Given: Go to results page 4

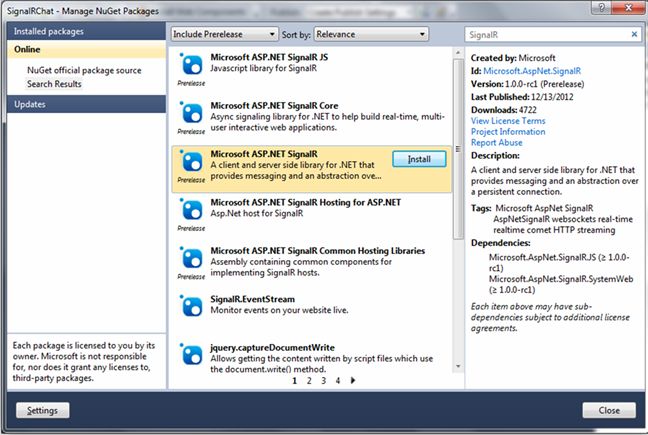Looking at the screenshot, I should point(338,380).
